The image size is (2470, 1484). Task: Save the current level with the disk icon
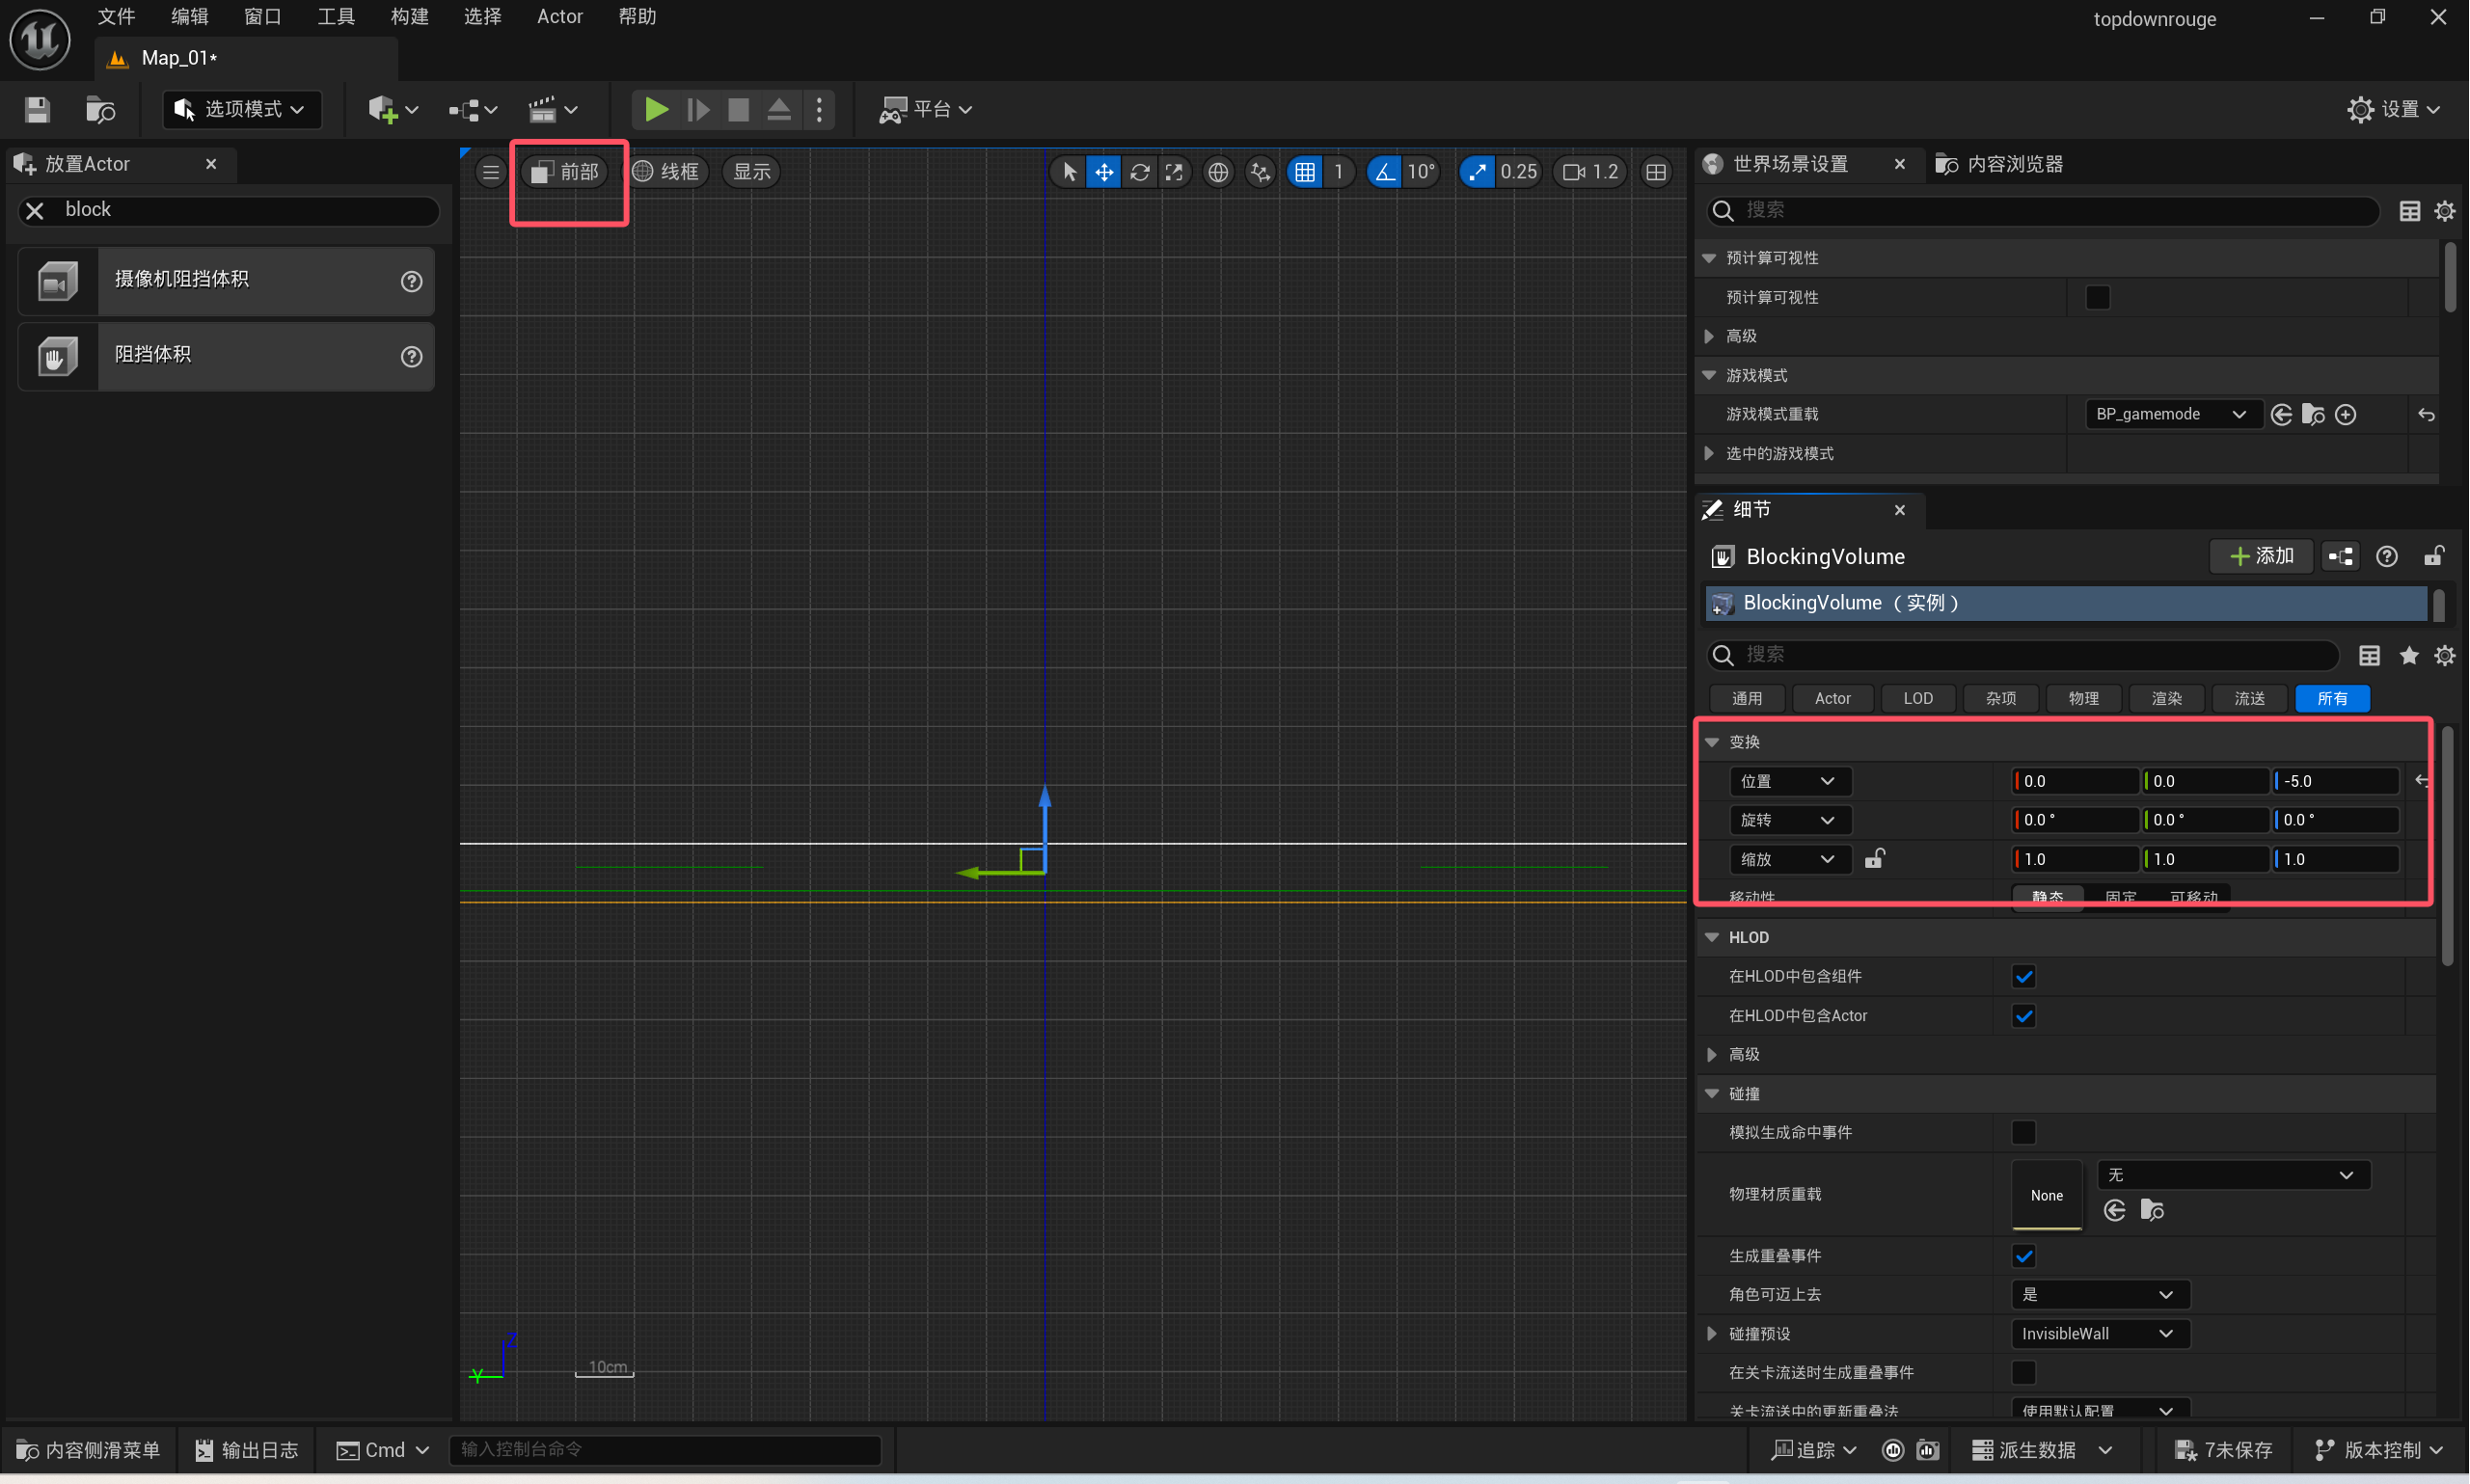tap(37, 109)
